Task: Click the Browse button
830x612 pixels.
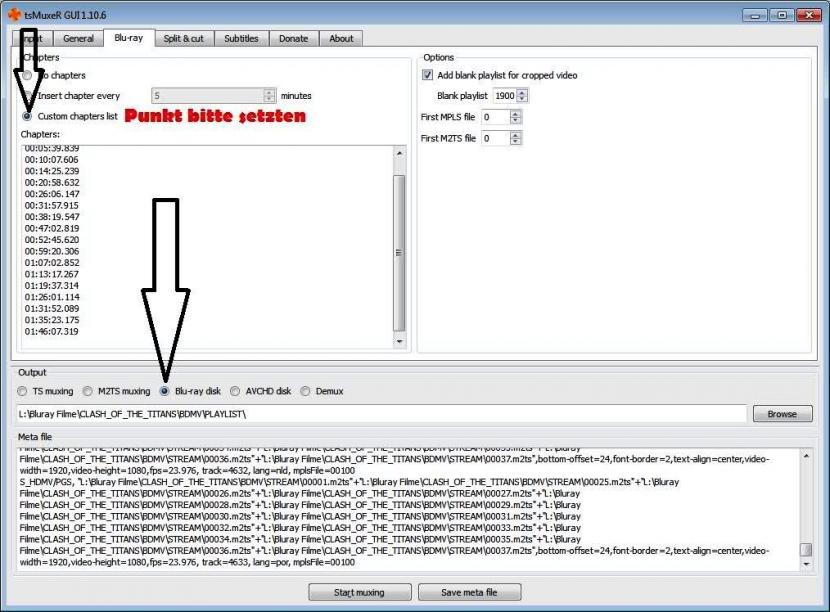Action: 782,414
